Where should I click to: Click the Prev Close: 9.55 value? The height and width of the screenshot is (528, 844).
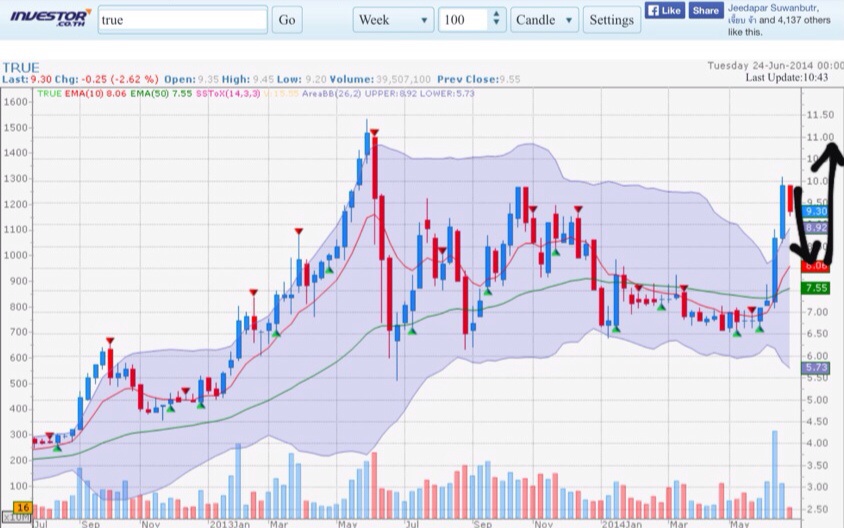click(x=479, y=79)
